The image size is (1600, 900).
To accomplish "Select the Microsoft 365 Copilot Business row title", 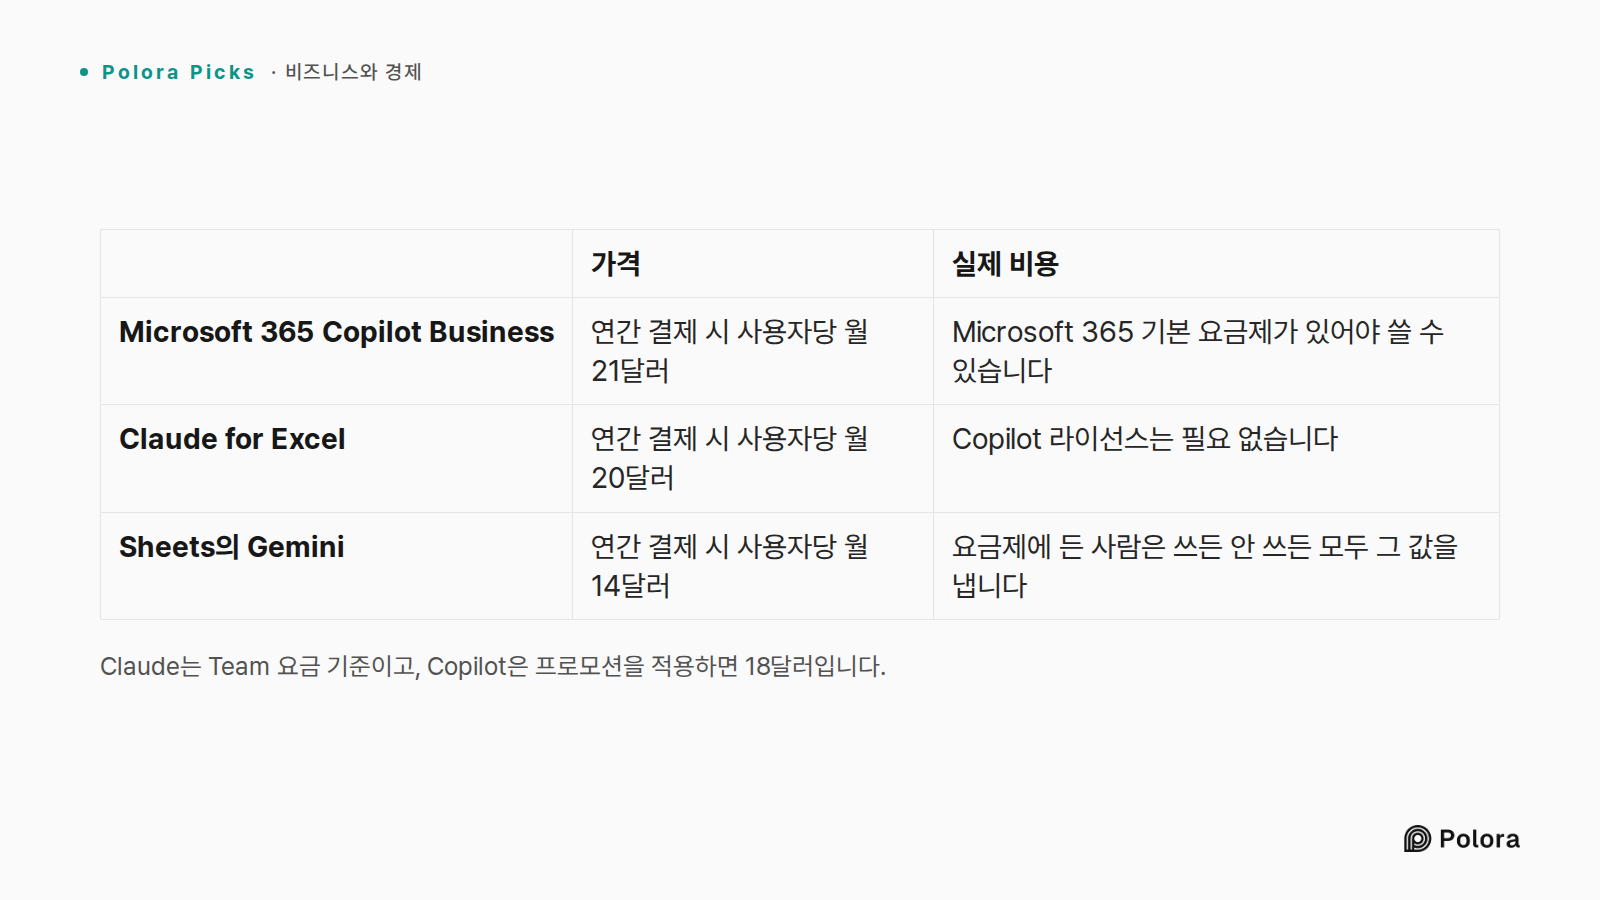I will 336,332.
